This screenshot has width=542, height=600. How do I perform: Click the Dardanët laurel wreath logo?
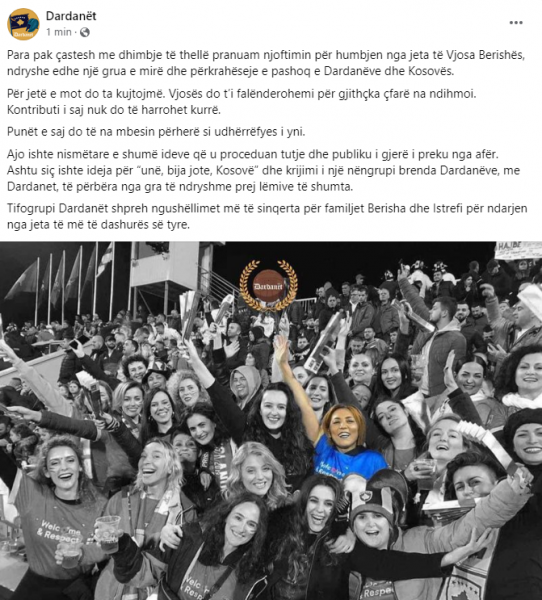click(269, 285)
